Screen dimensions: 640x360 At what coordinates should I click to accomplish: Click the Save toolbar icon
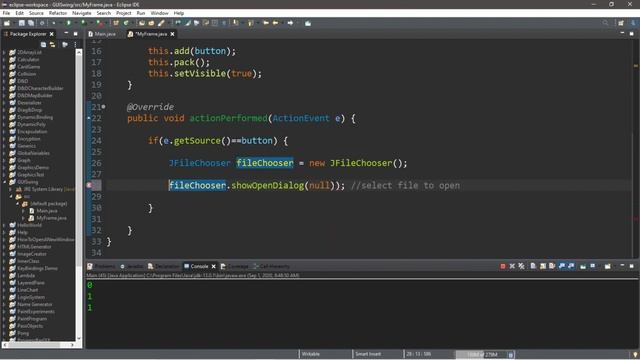pyautogui.click(x=22, y=23)
